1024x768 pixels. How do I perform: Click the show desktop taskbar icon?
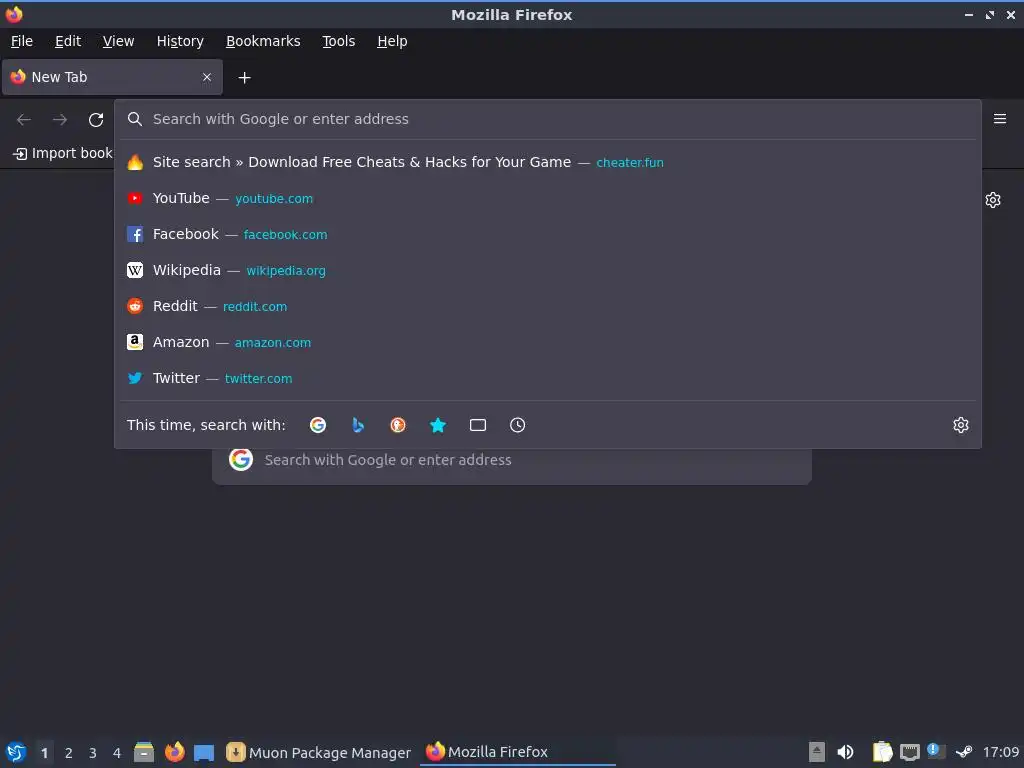point(204,752)
